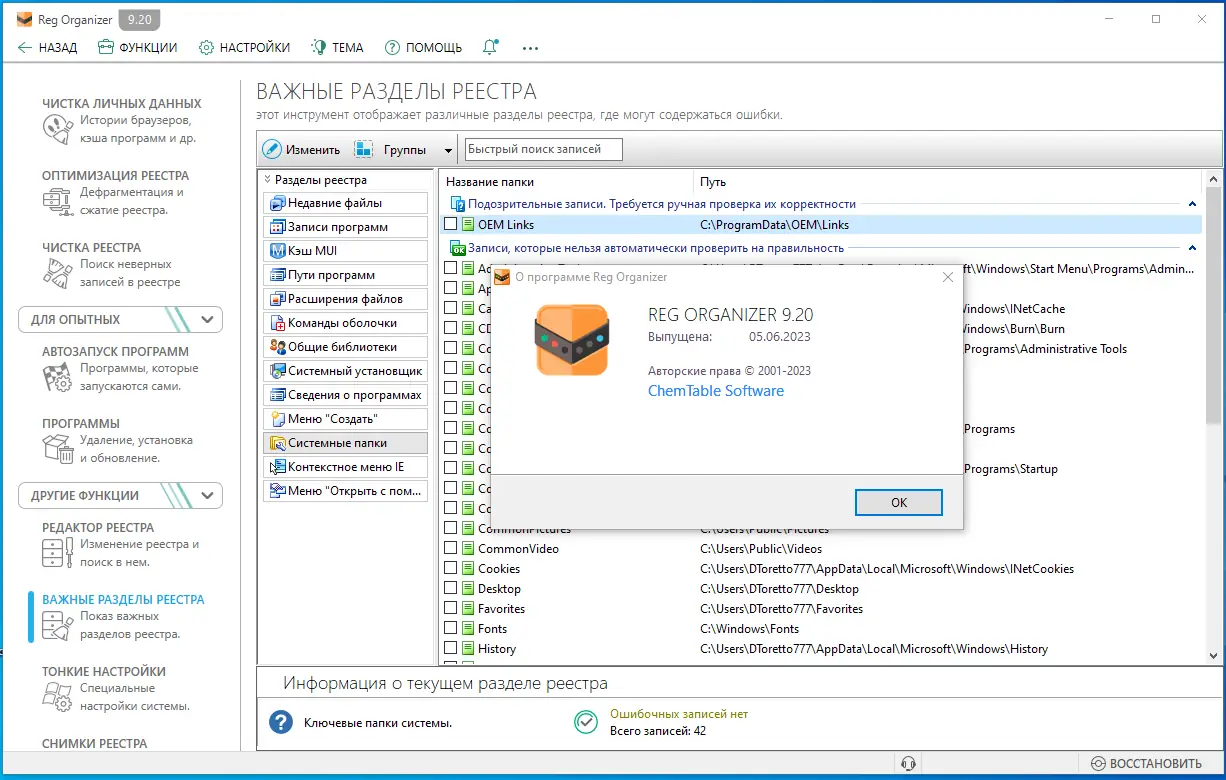Click the ВОССТАНОВИТЬ button
Viewport: 1226px width, 780px height.
click(x=1146, y=763)
